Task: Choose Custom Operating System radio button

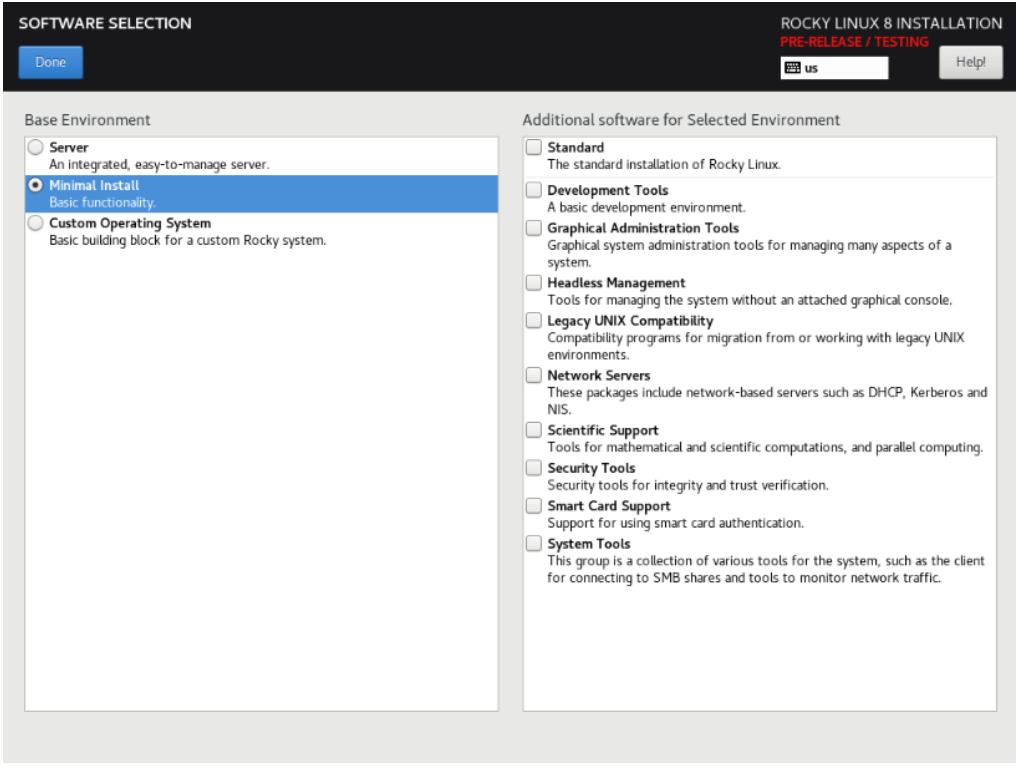Action: tap(36, 223)
